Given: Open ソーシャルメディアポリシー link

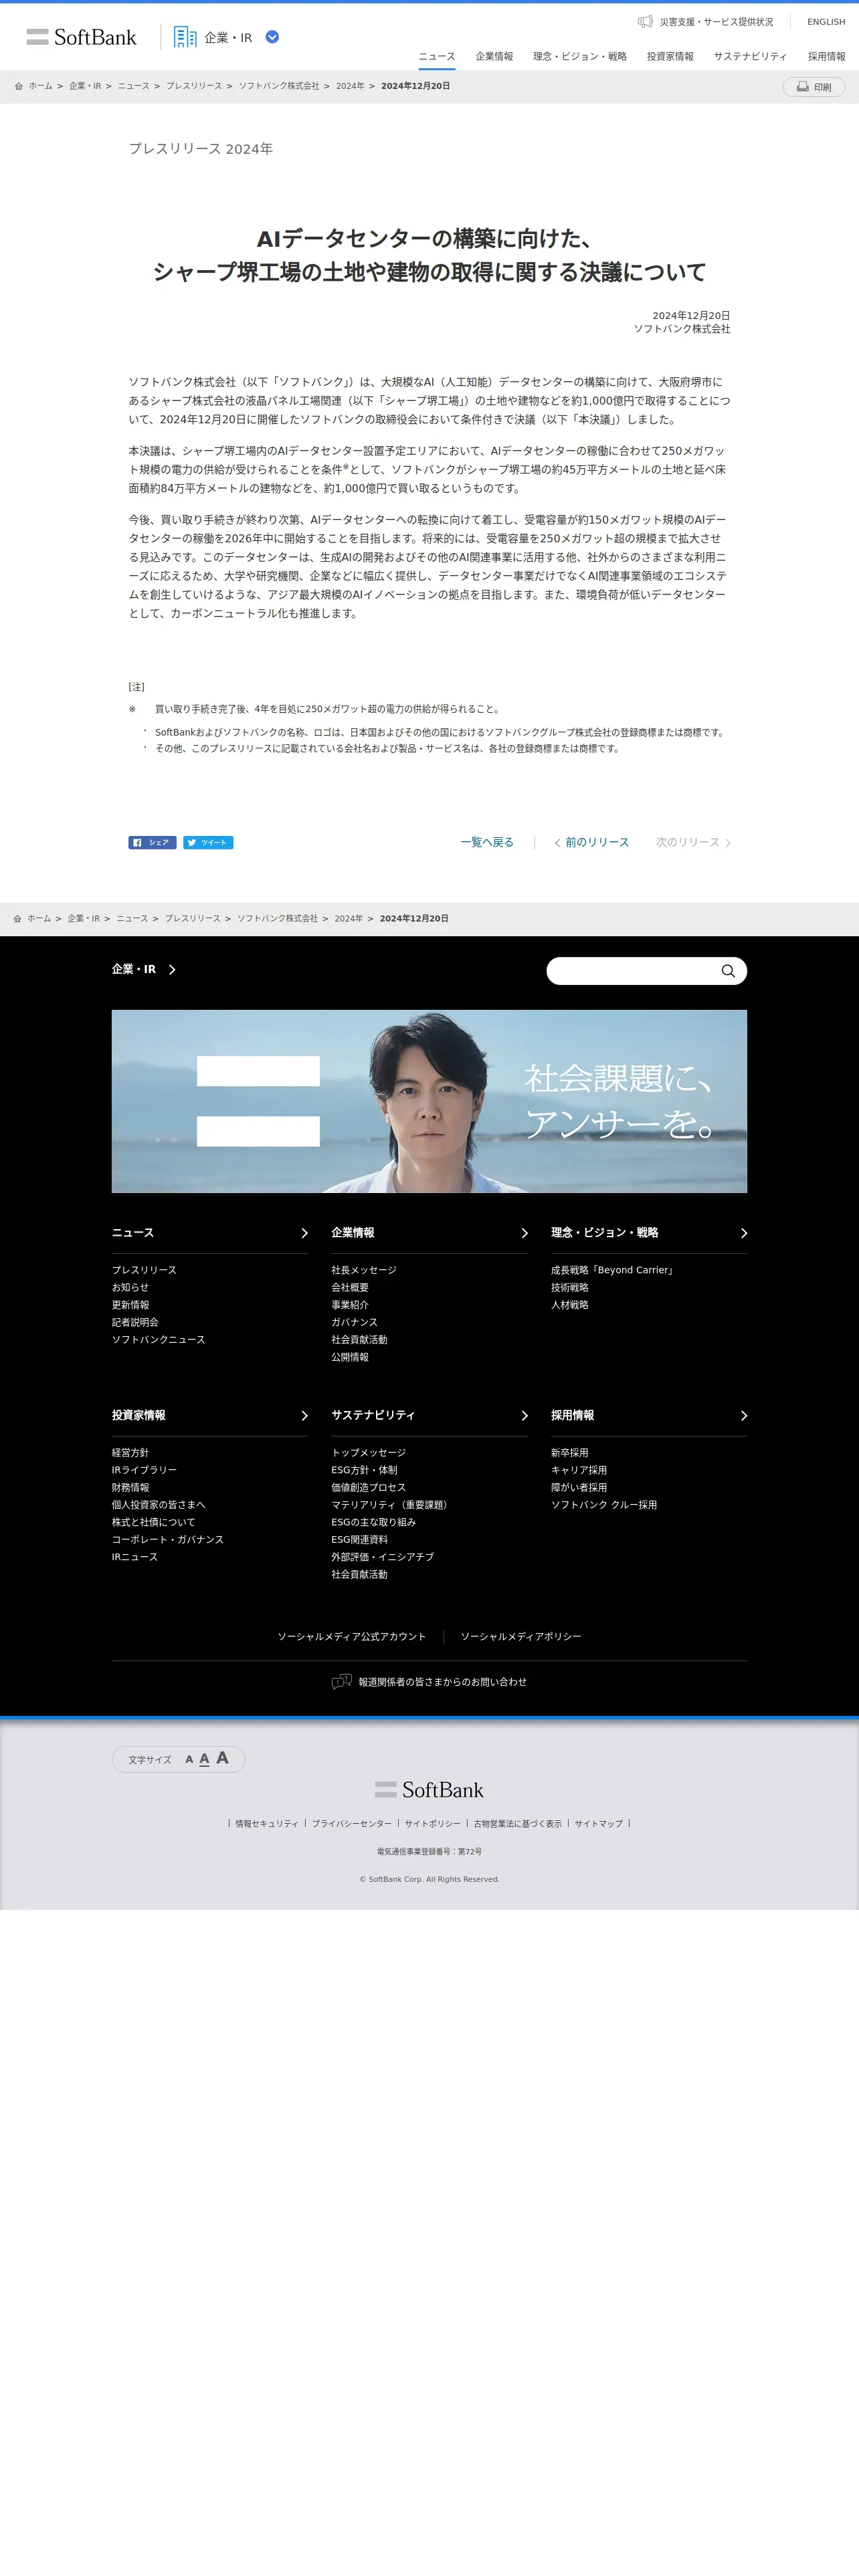Looking at the screenshot, I should [x=521, y=1637].
